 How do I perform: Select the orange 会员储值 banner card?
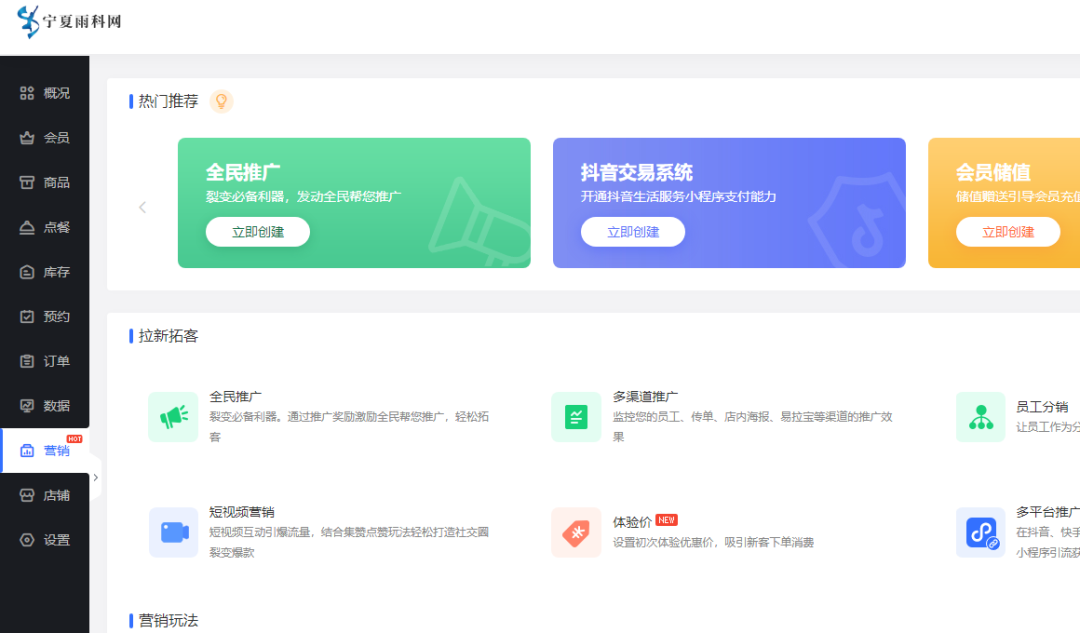point(1004,203)
